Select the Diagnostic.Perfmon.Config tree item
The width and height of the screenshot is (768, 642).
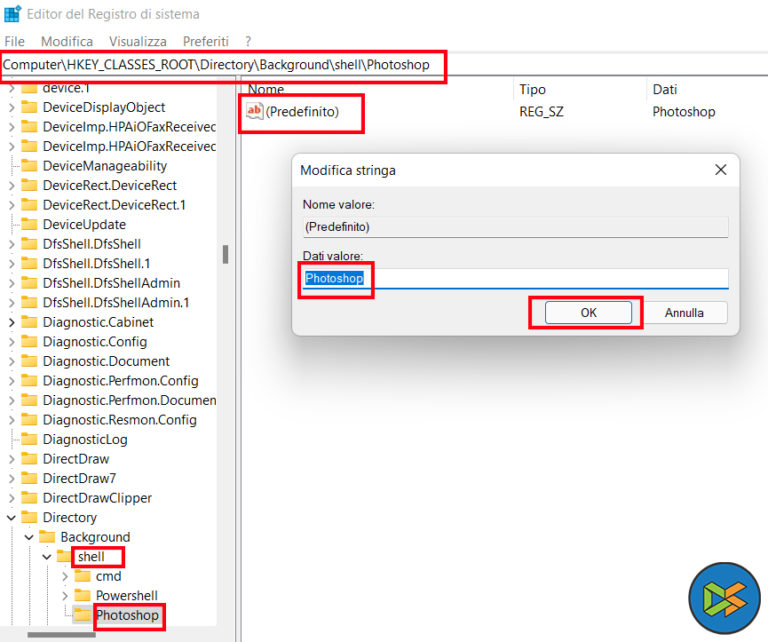click(x=120, y=380)
